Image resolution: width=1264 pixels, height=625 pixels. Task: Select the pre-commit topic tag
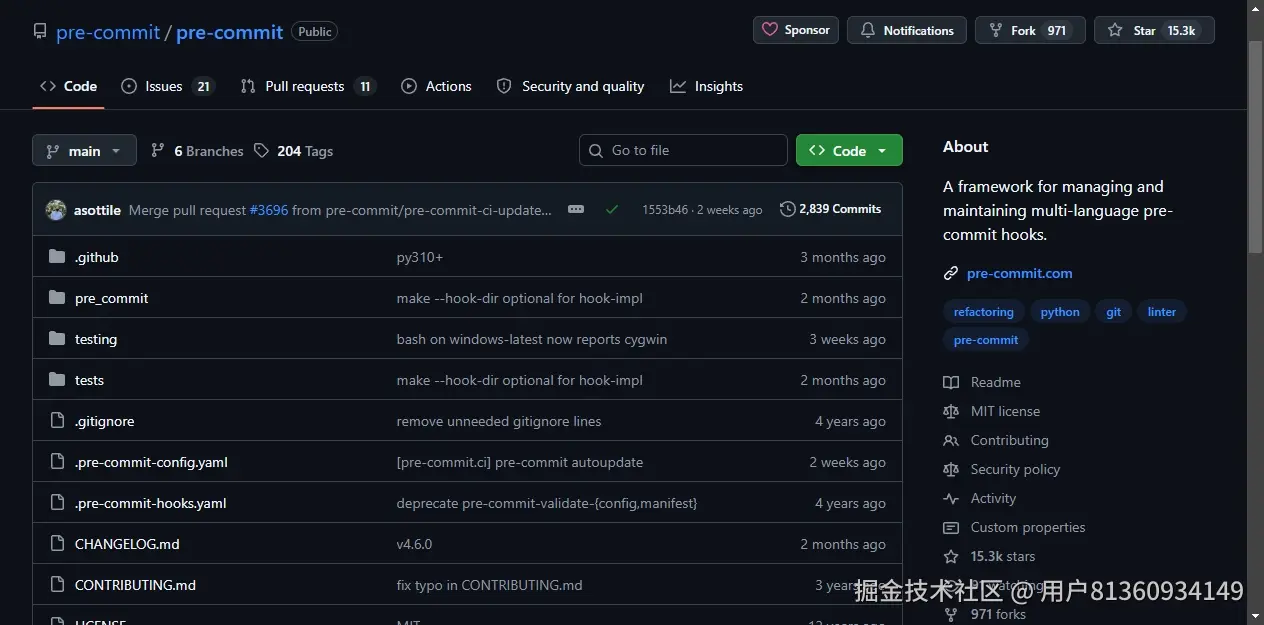point(986,340)
